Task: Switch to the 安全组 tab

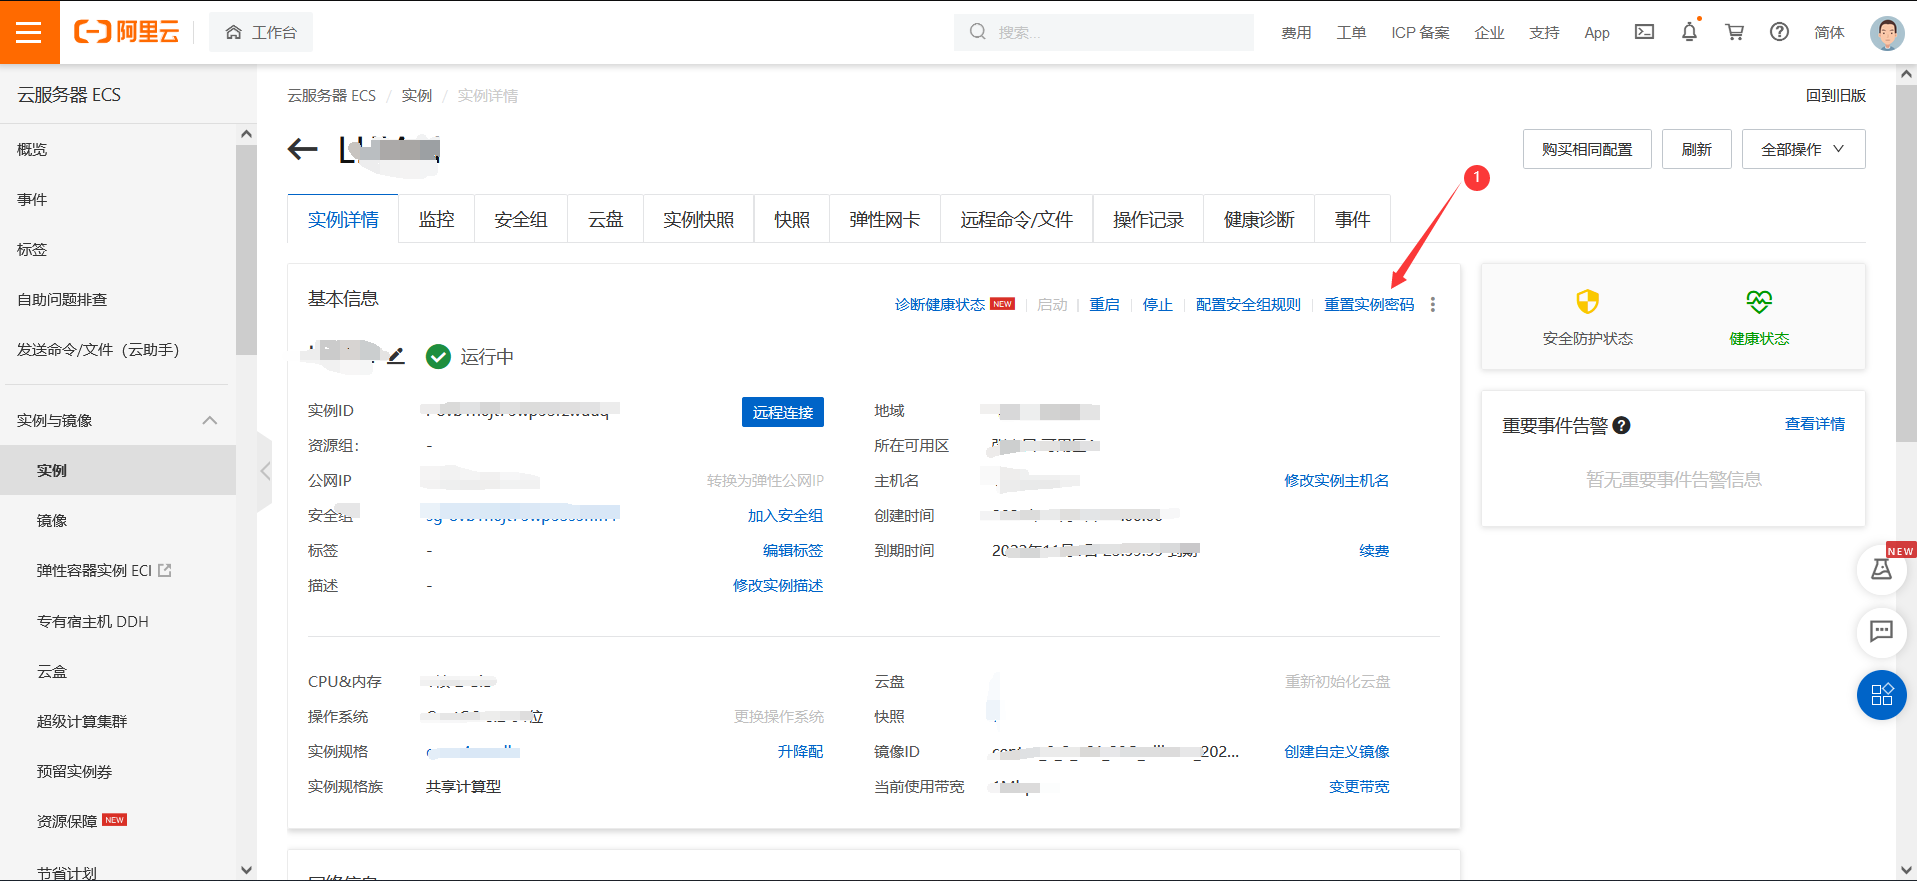Action: [x=521, y=219]
